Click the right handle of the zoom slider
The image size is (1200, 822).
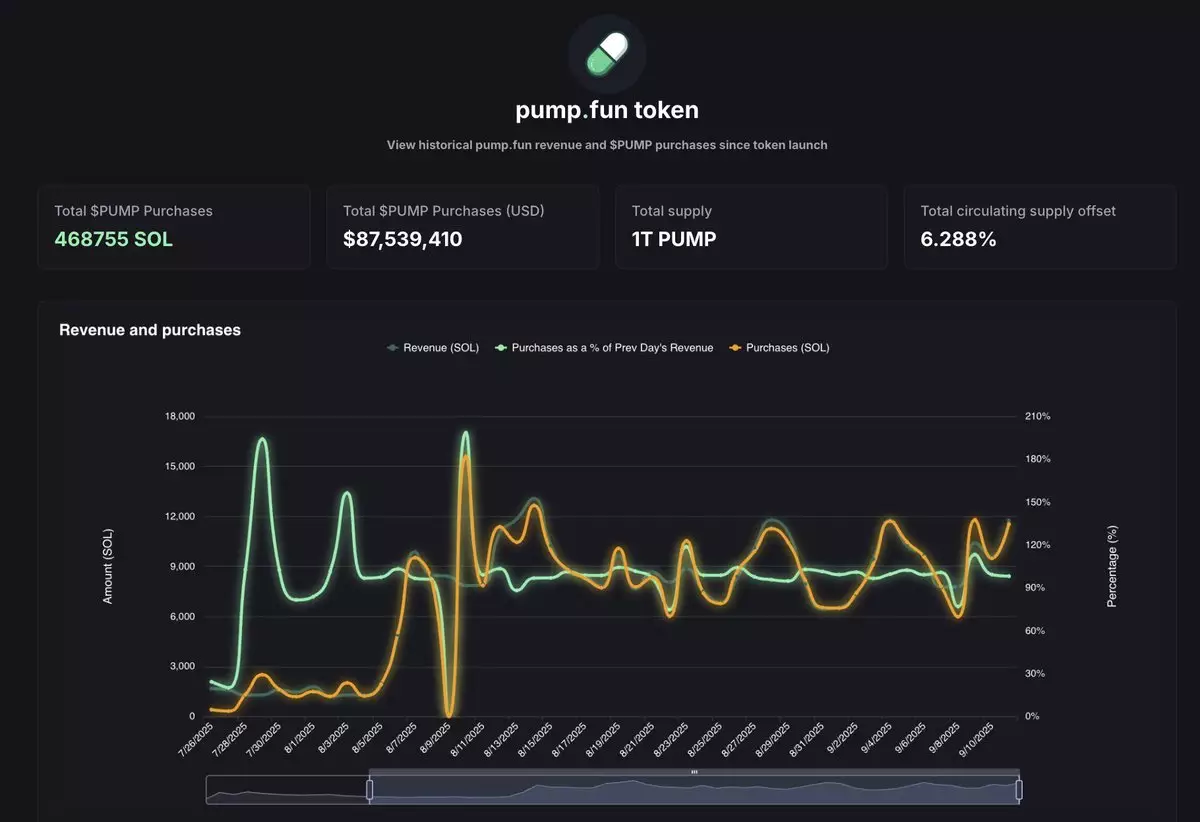1019,790
